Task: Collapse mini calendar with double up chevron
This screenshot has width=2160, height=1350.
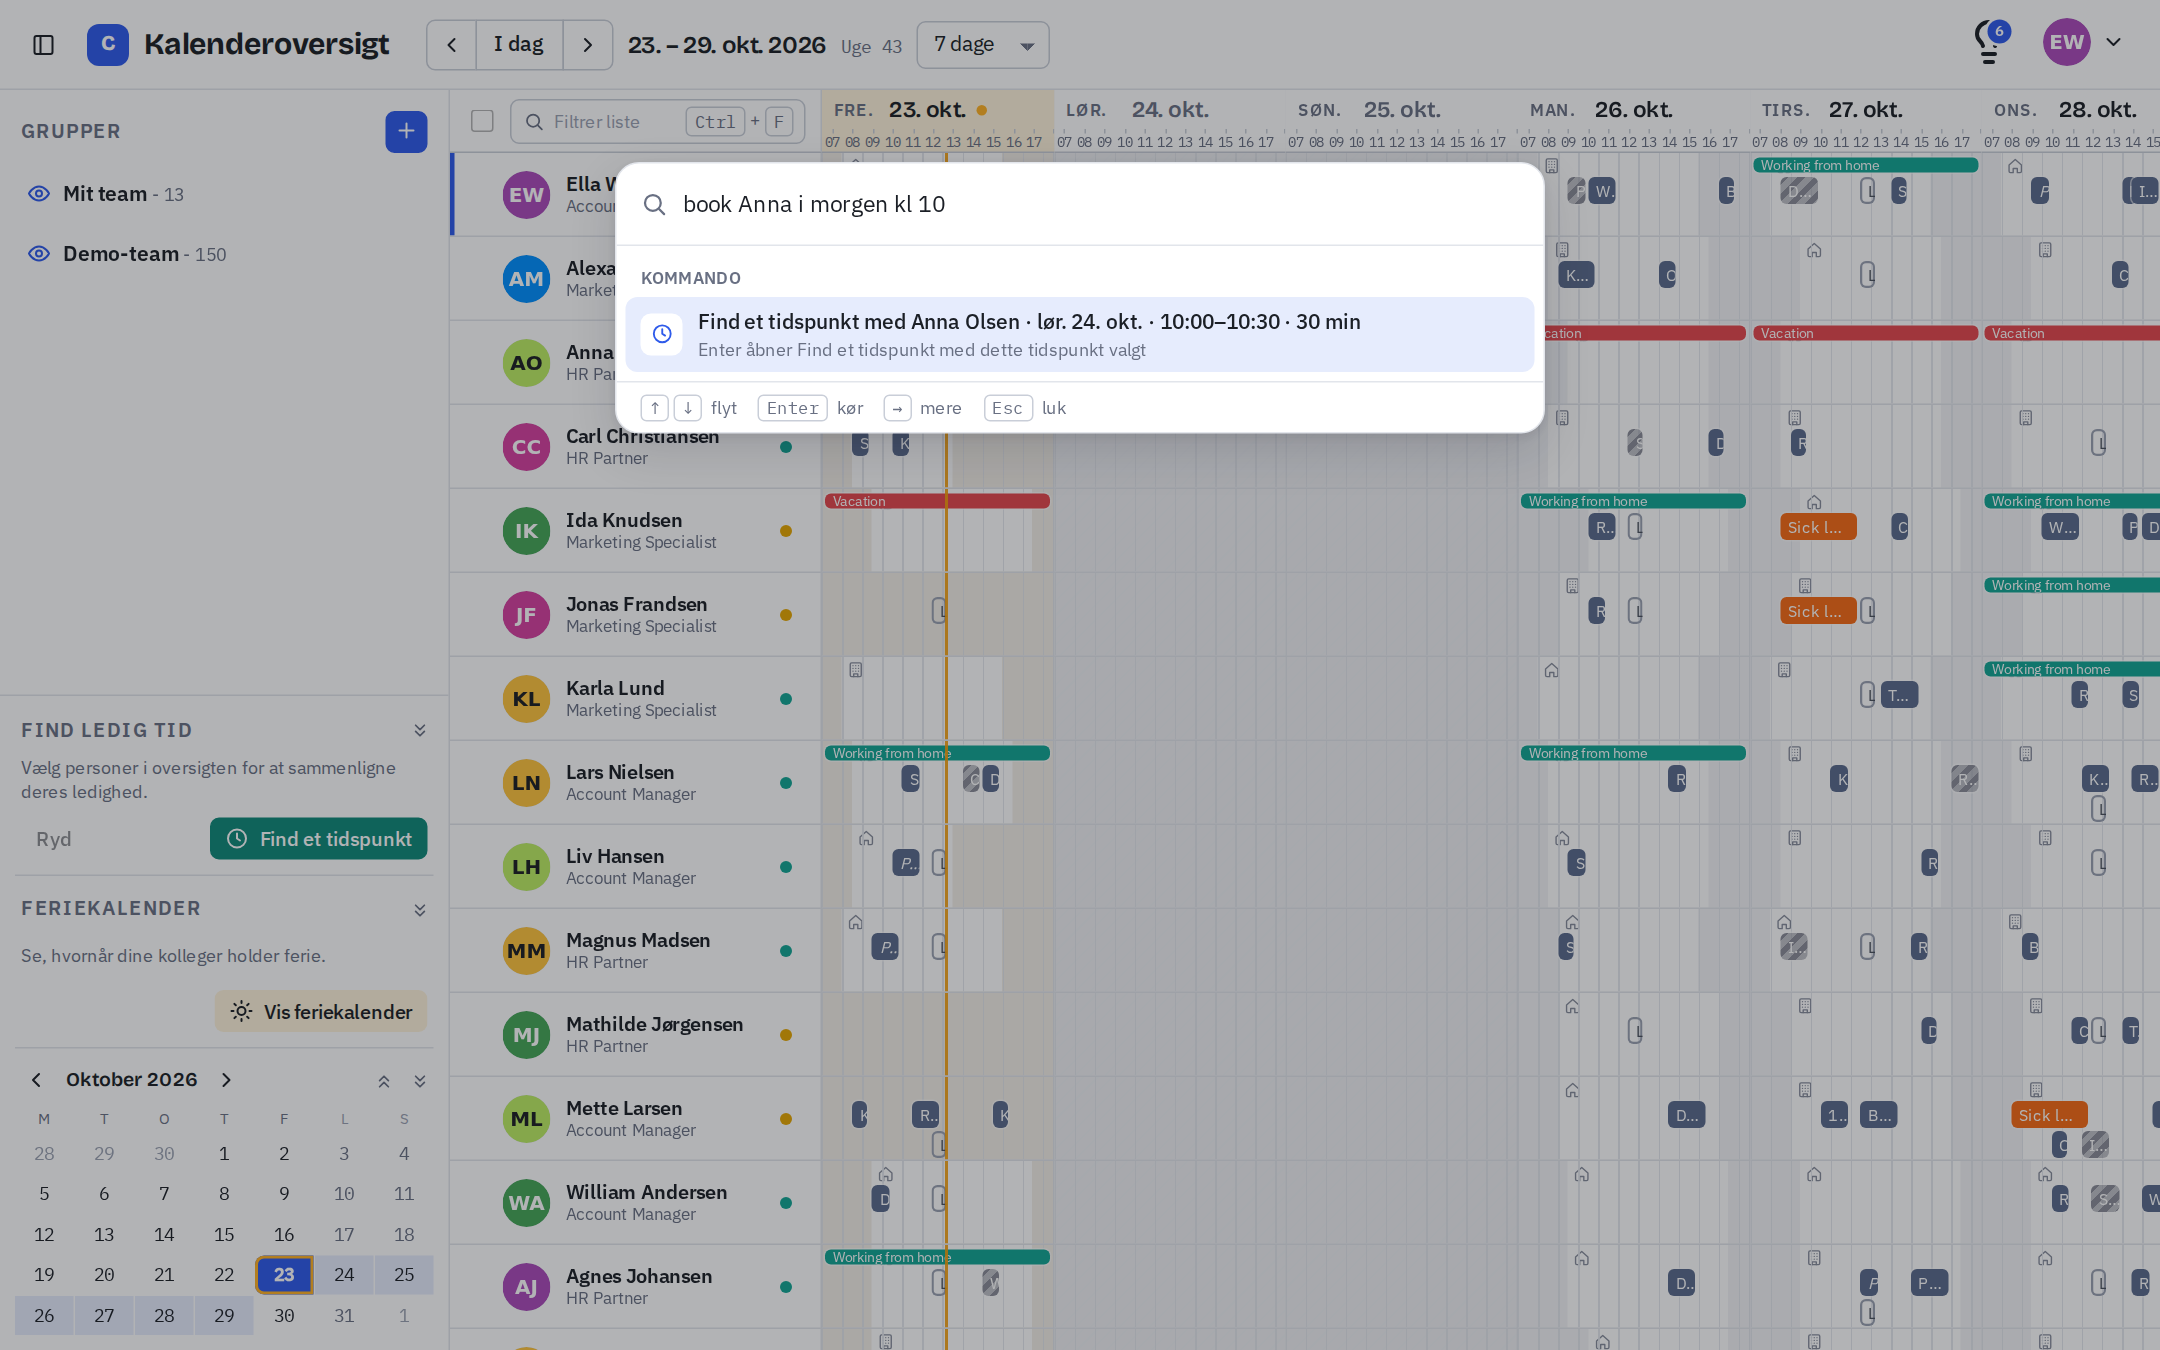Action: tap(384, 1081)
